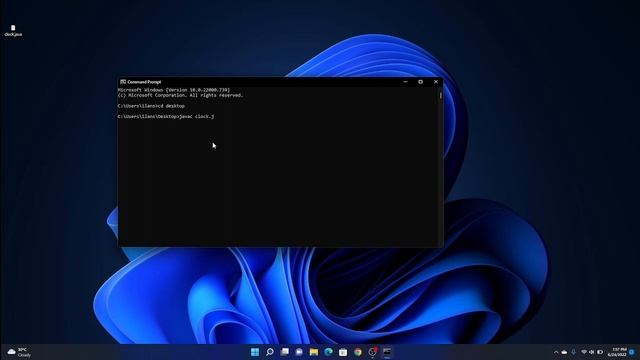Open the notification center badge
Viewport: 640px width, 360px height.
[x=632, y=352]
